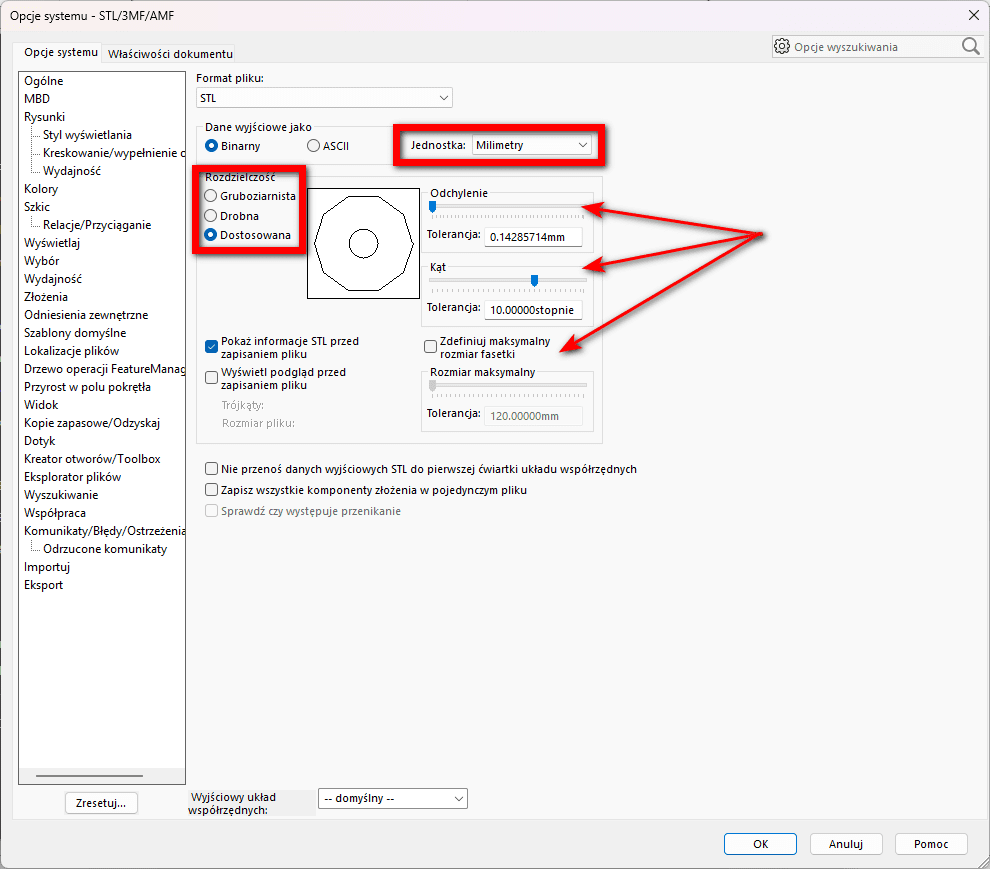Select the Gruboziarnista resolution option
Screen dimensions: 990x869
click(x=211, y=196)
